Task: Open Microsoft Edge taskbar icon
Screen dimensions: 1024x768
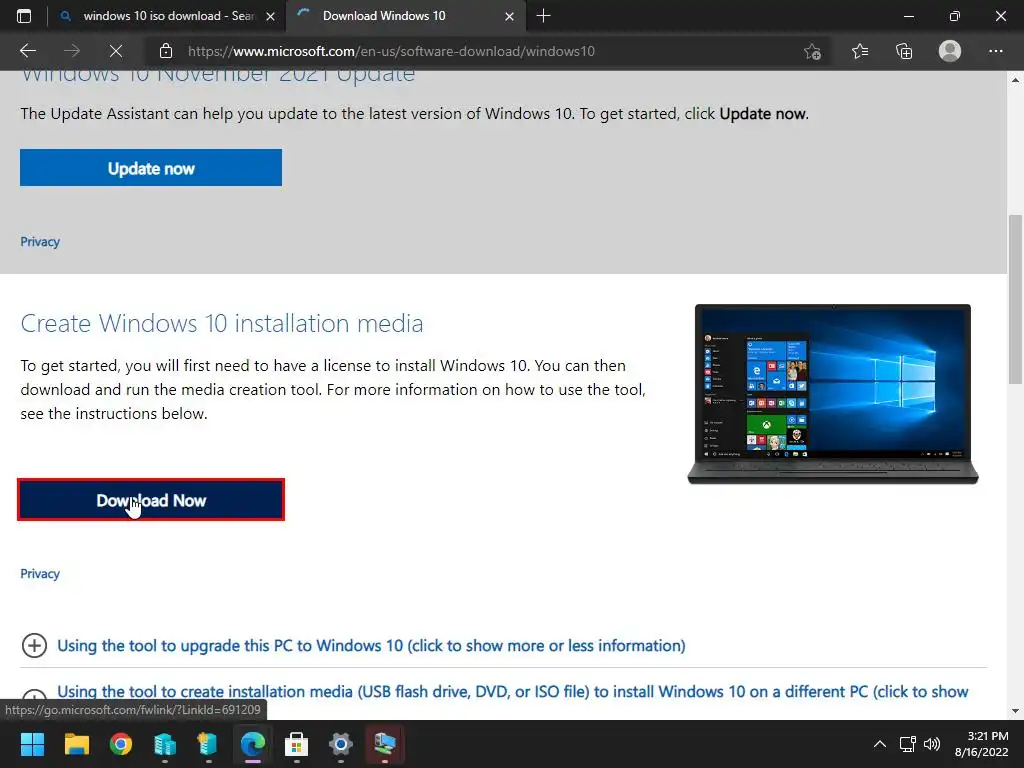Action: (253, 744)
